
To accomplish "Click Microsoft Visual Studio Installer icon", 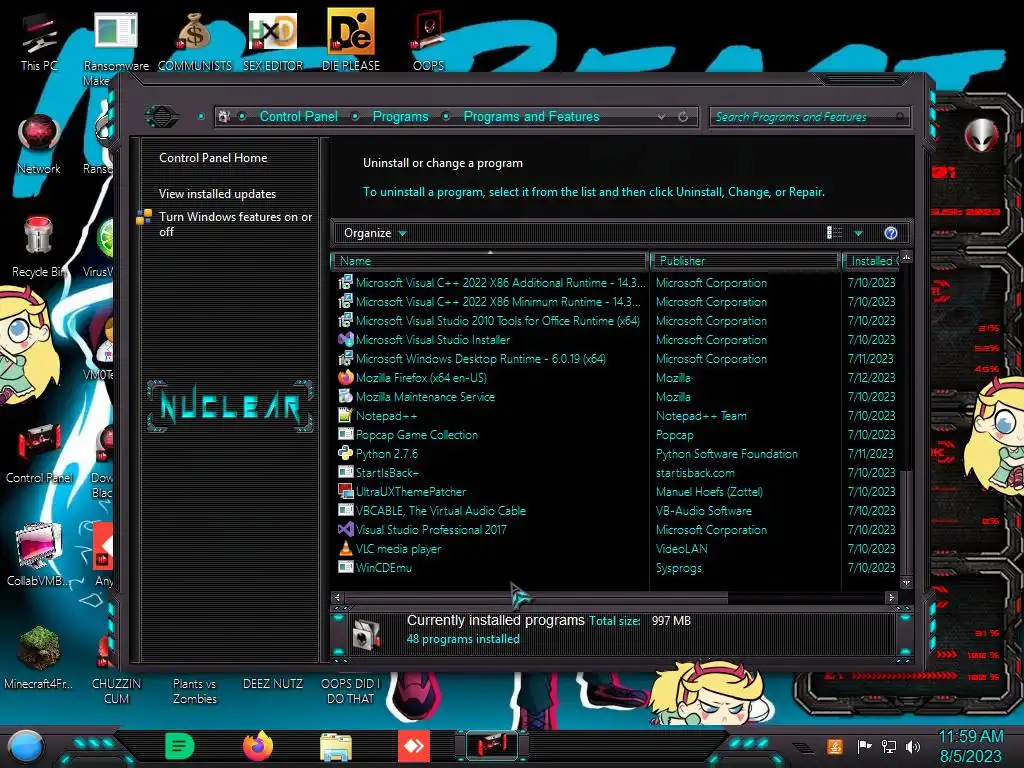I will pos(345,340).
